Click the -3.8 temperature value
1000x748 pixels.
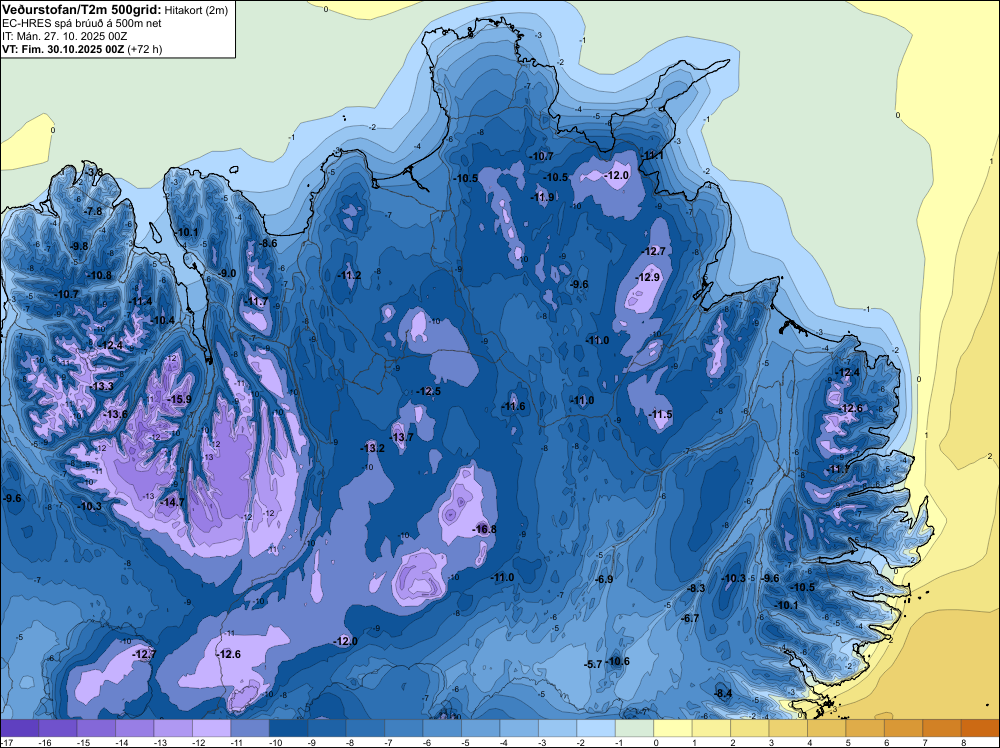tap(95, 173)
